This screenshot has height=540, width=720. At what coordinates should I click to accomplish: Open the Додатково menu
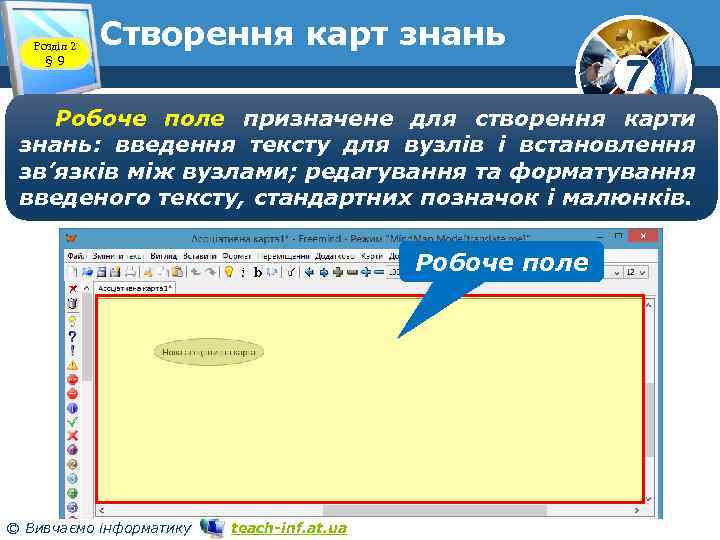[x=335, y=256]
